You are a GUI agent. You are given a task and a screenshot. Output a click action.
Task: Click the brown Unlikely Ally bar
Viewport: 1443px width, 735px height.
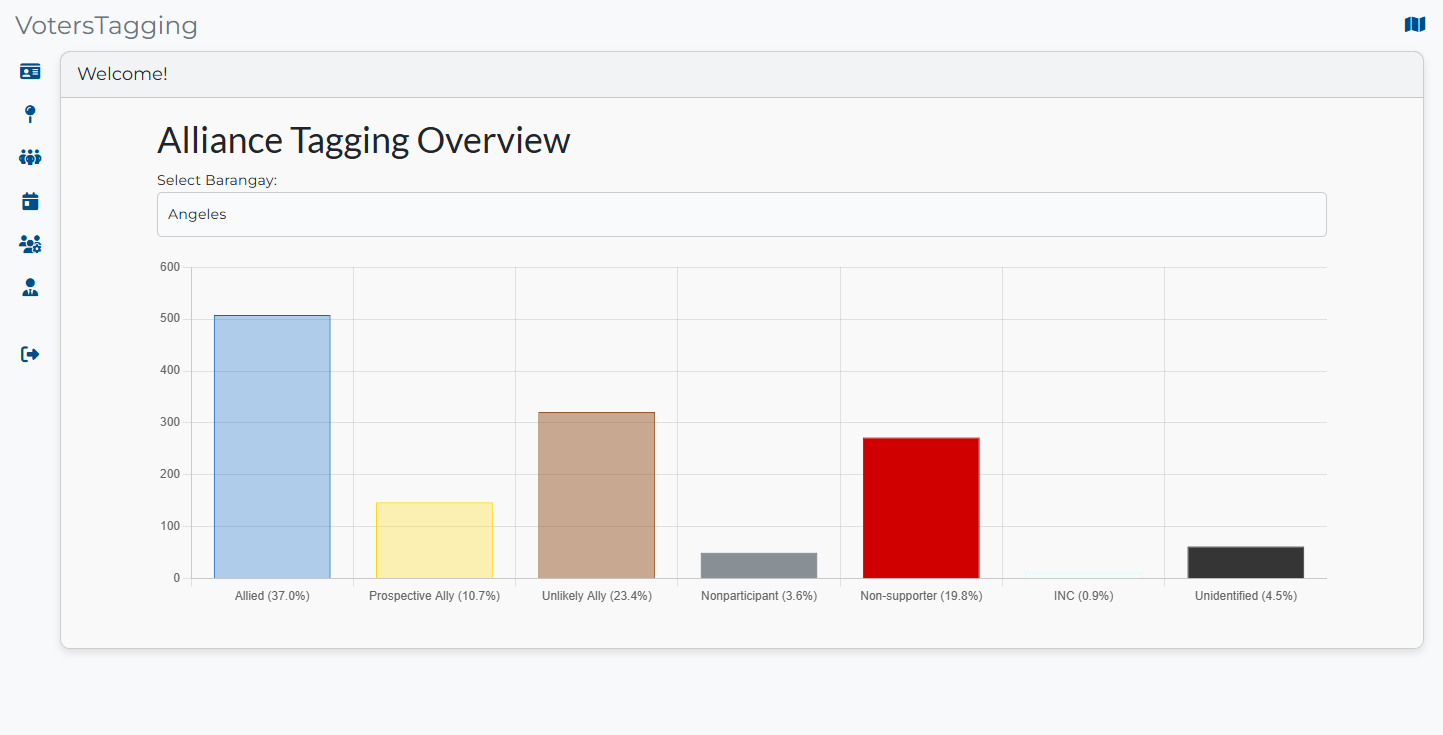click(x=596, y=495)
